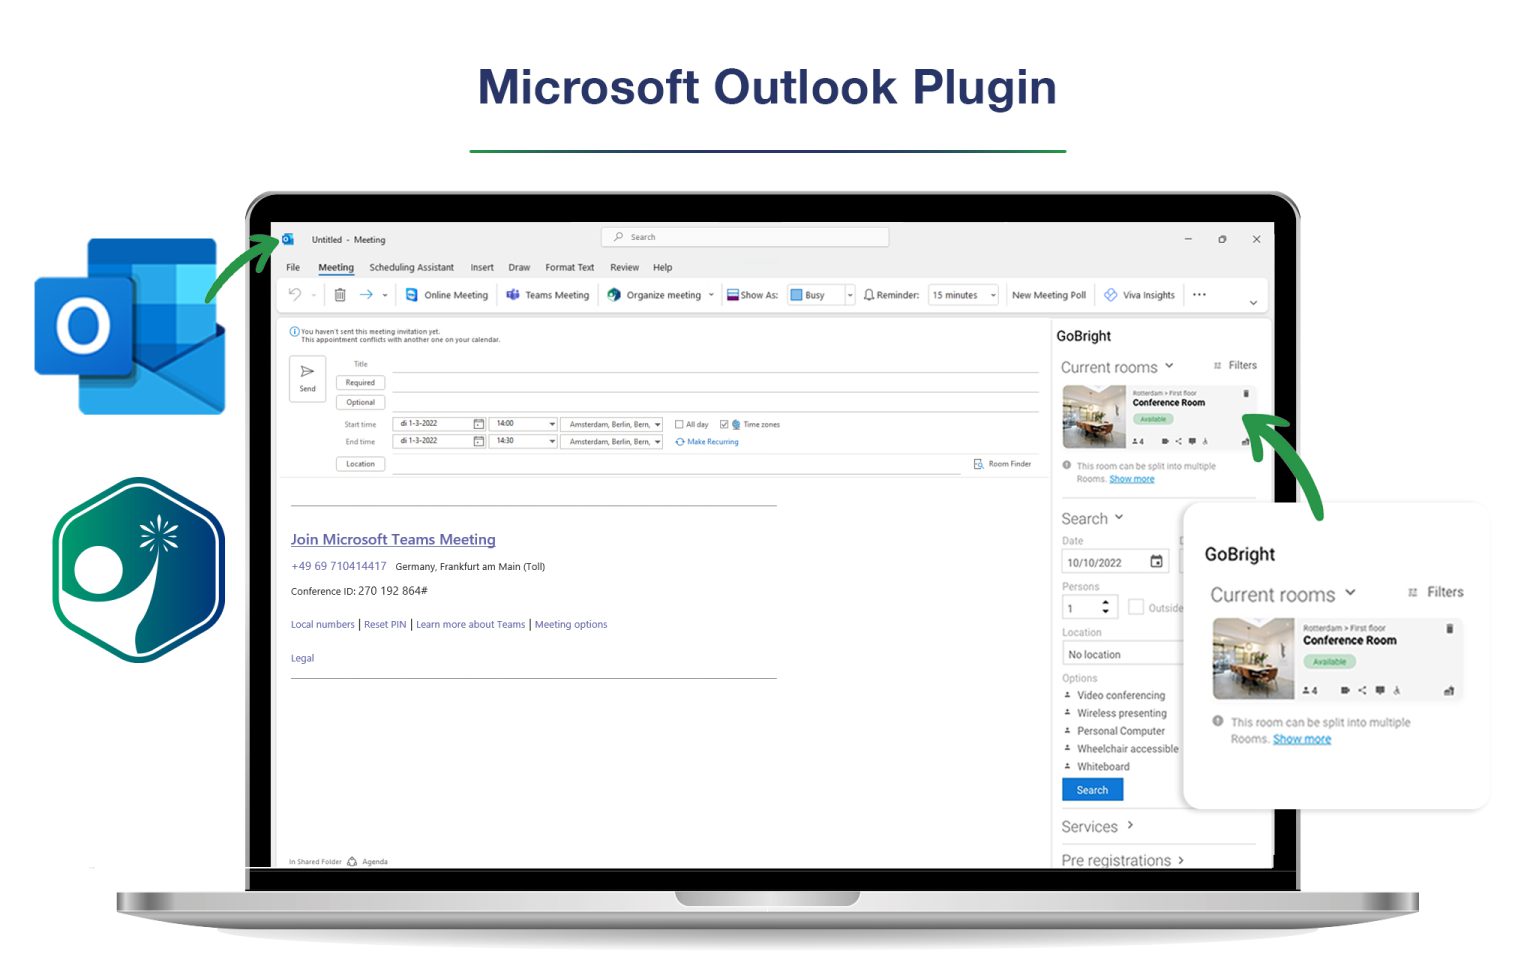Switch to the Scheduling Assistant tab
1536x960 pixels.
pyautogui.click(x=411, y=267)
